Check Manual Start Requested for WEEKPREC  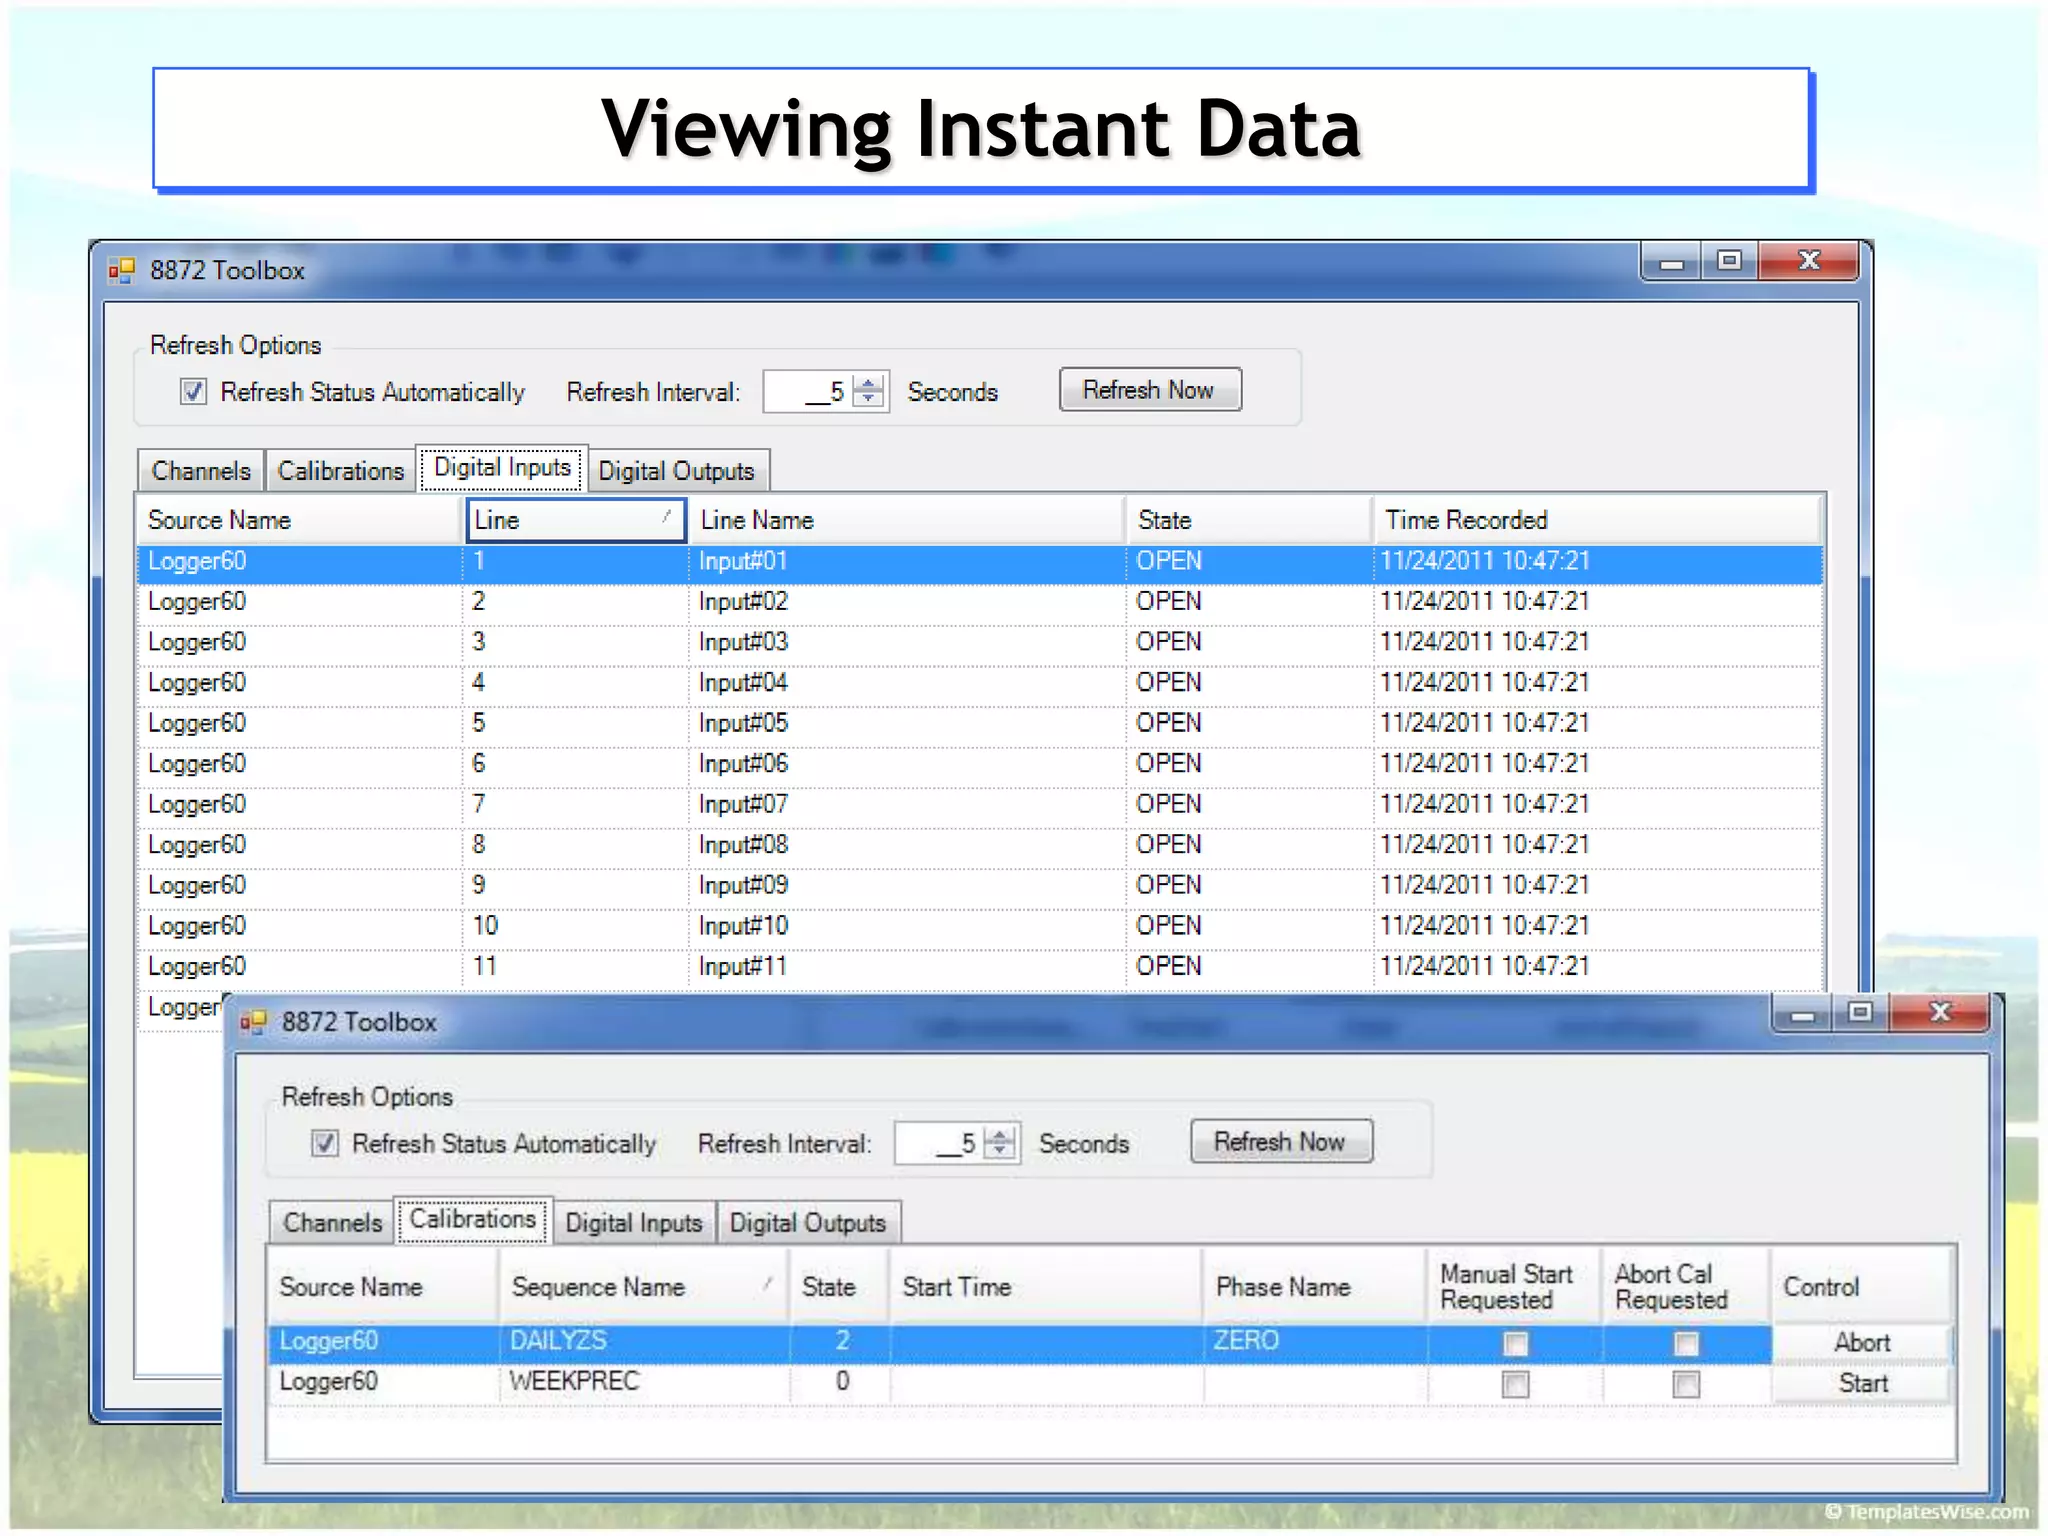1515,1384
